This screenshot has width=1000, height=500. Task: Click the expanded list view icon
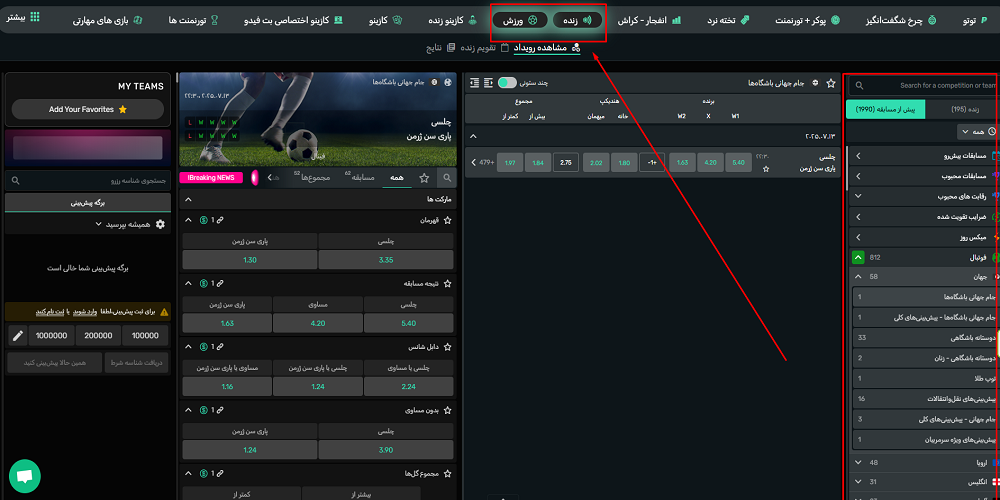pos(489,83)
